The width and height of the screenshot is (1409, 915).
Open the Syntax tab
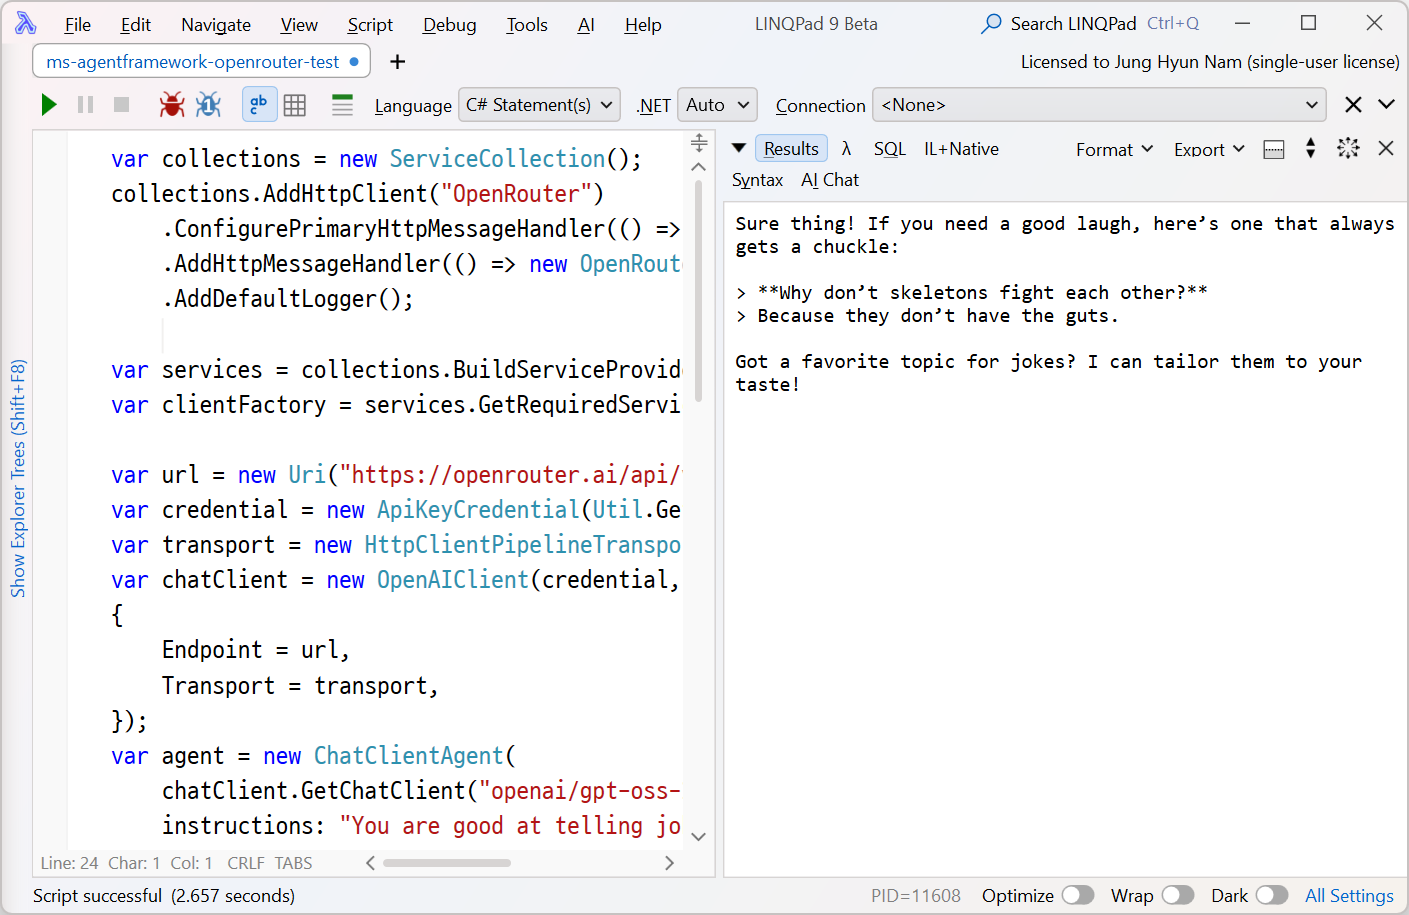coord(757,180)
